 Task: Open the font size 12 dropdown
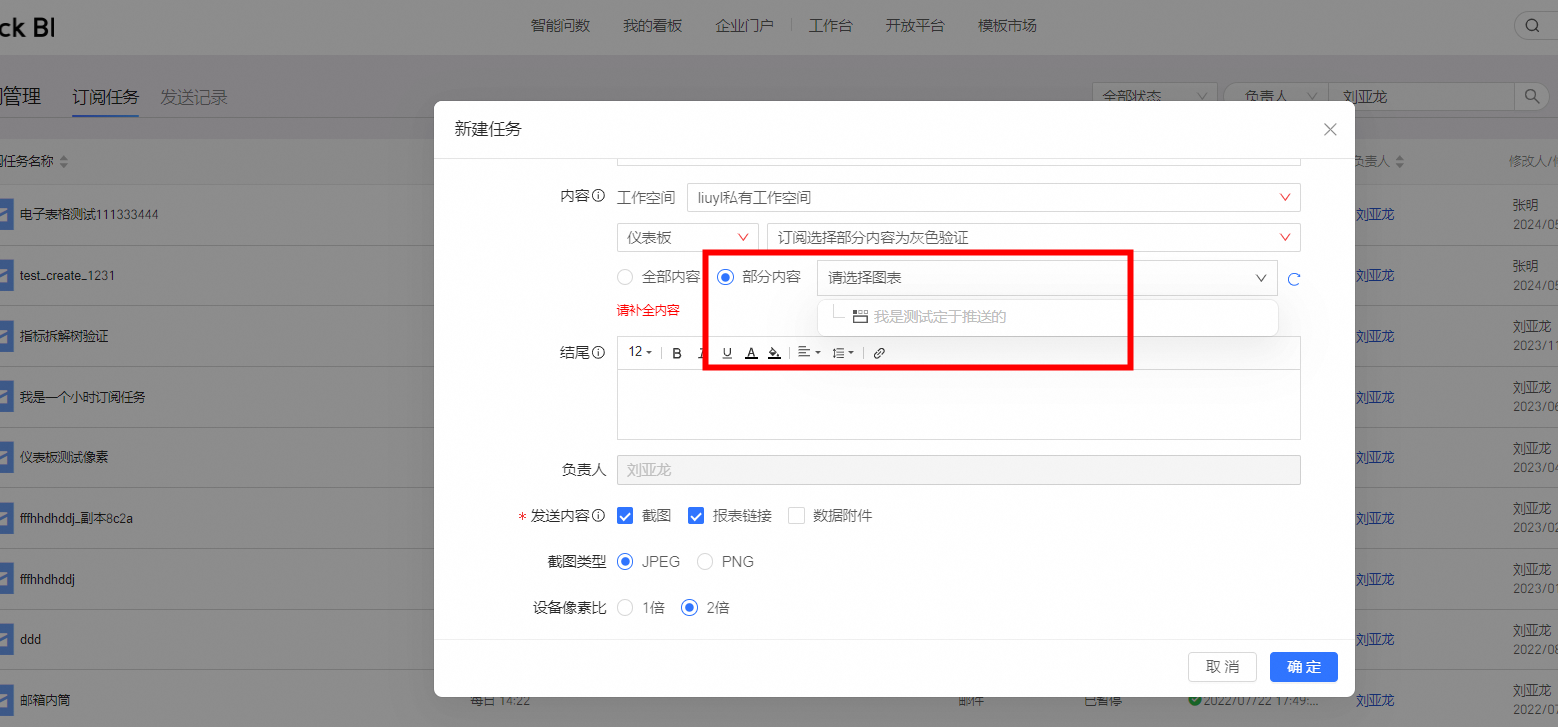(x=639, y=352)
